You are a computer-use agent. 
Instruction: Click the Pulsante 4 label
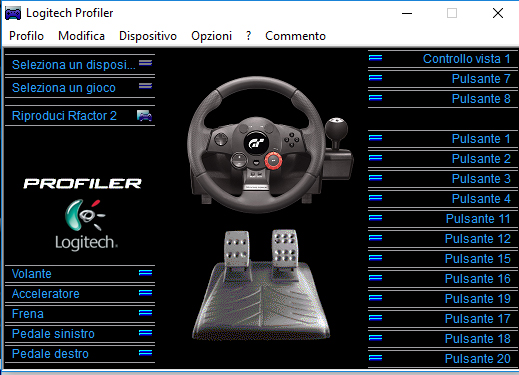pos(481,199)
